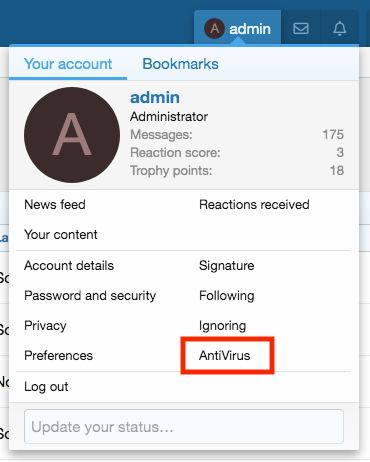Open the AntiVirus menu entry
Image resolution: width=370 pixels, height=462 pixels.
[x=224, y=356]
